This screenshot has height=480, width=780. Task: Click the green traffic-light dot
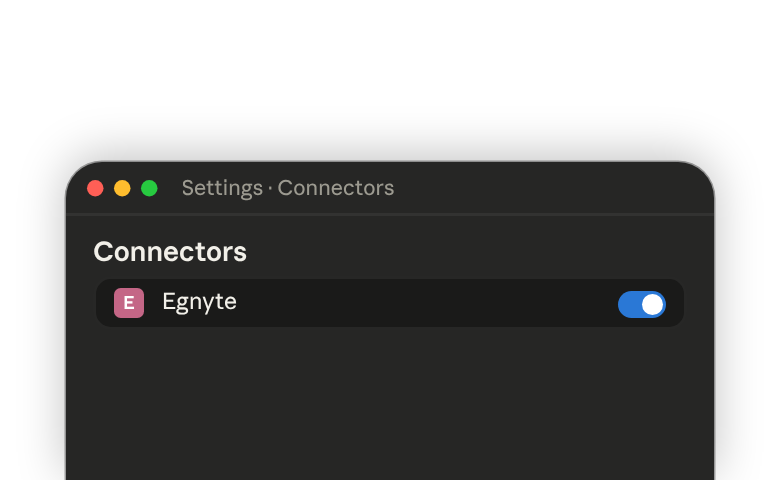point(149,189)
